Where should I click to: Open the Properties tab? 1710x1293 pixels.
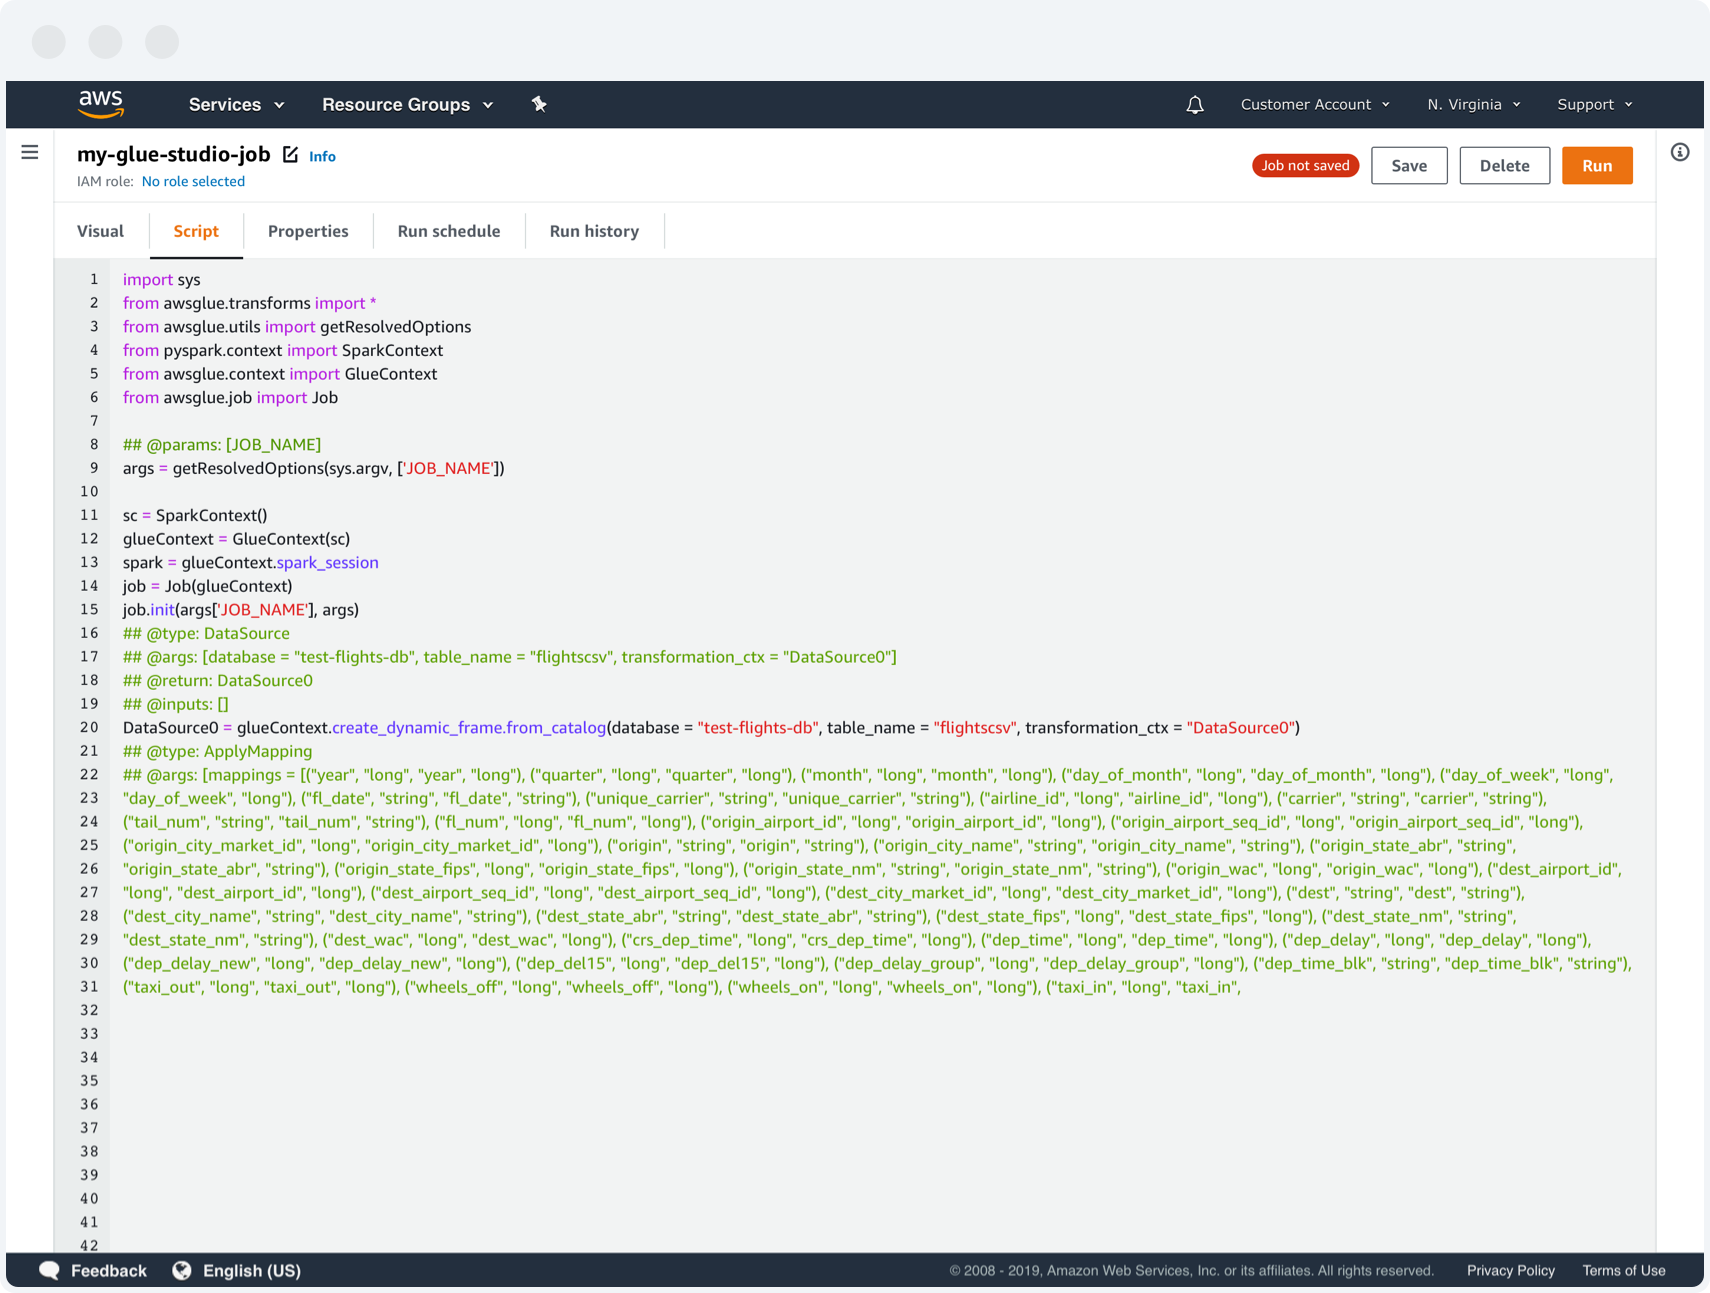308,231
